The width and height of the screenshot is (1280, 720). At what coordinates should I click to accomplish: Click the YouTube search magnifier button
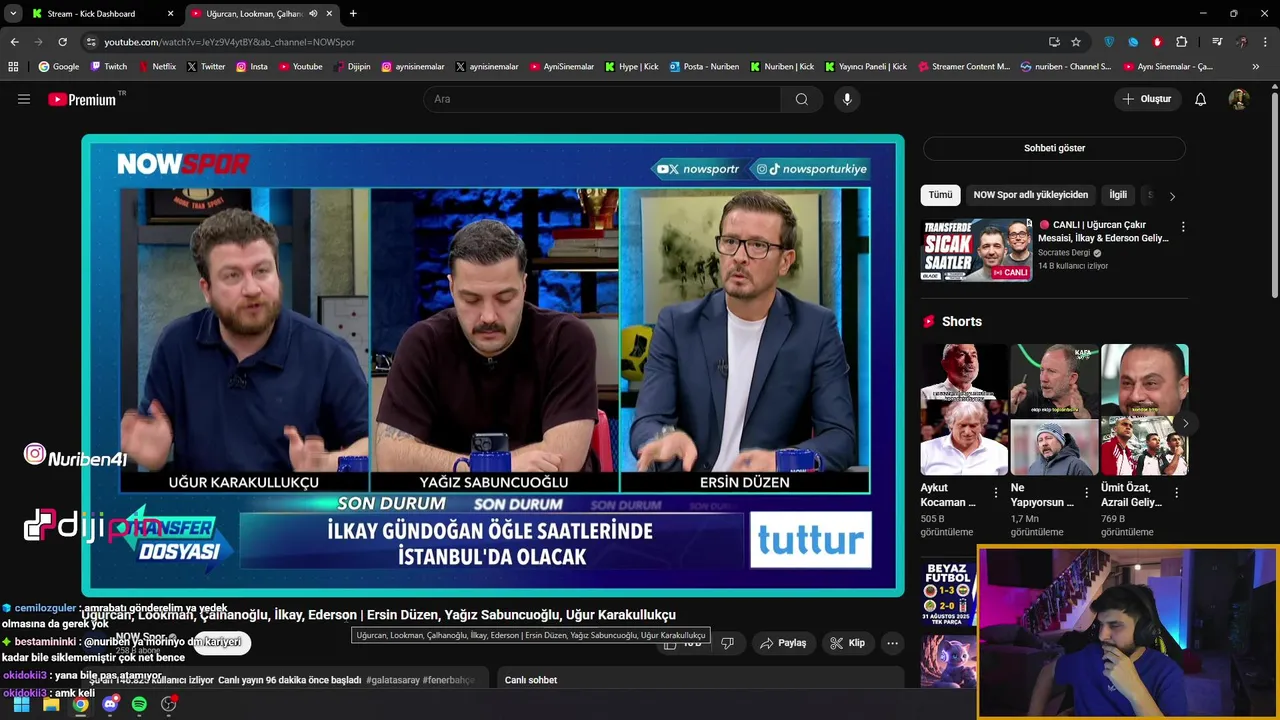click(801, 99)
